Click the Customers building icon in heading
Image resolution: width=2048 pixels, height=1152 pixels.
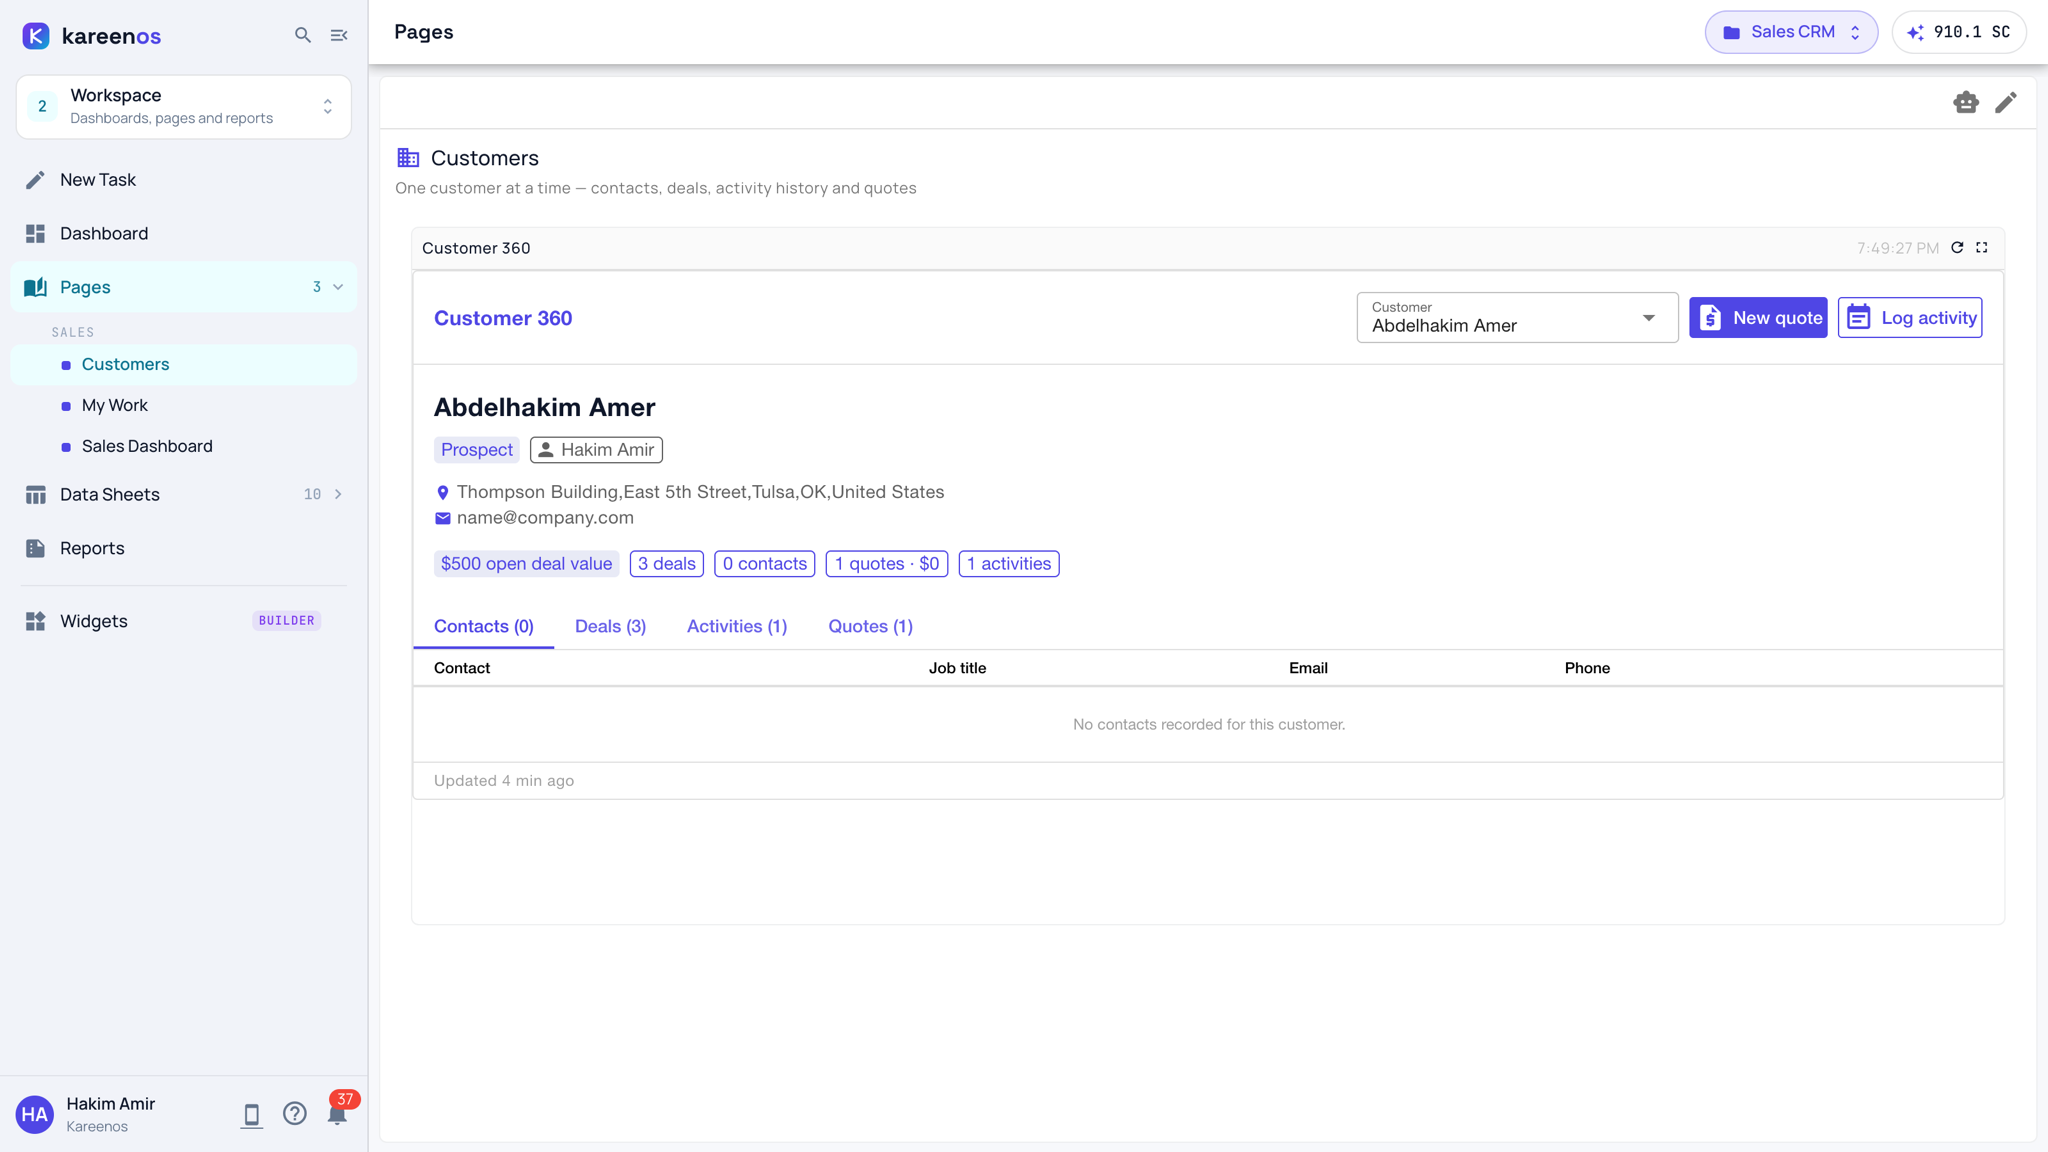click(x=408, y=158)
